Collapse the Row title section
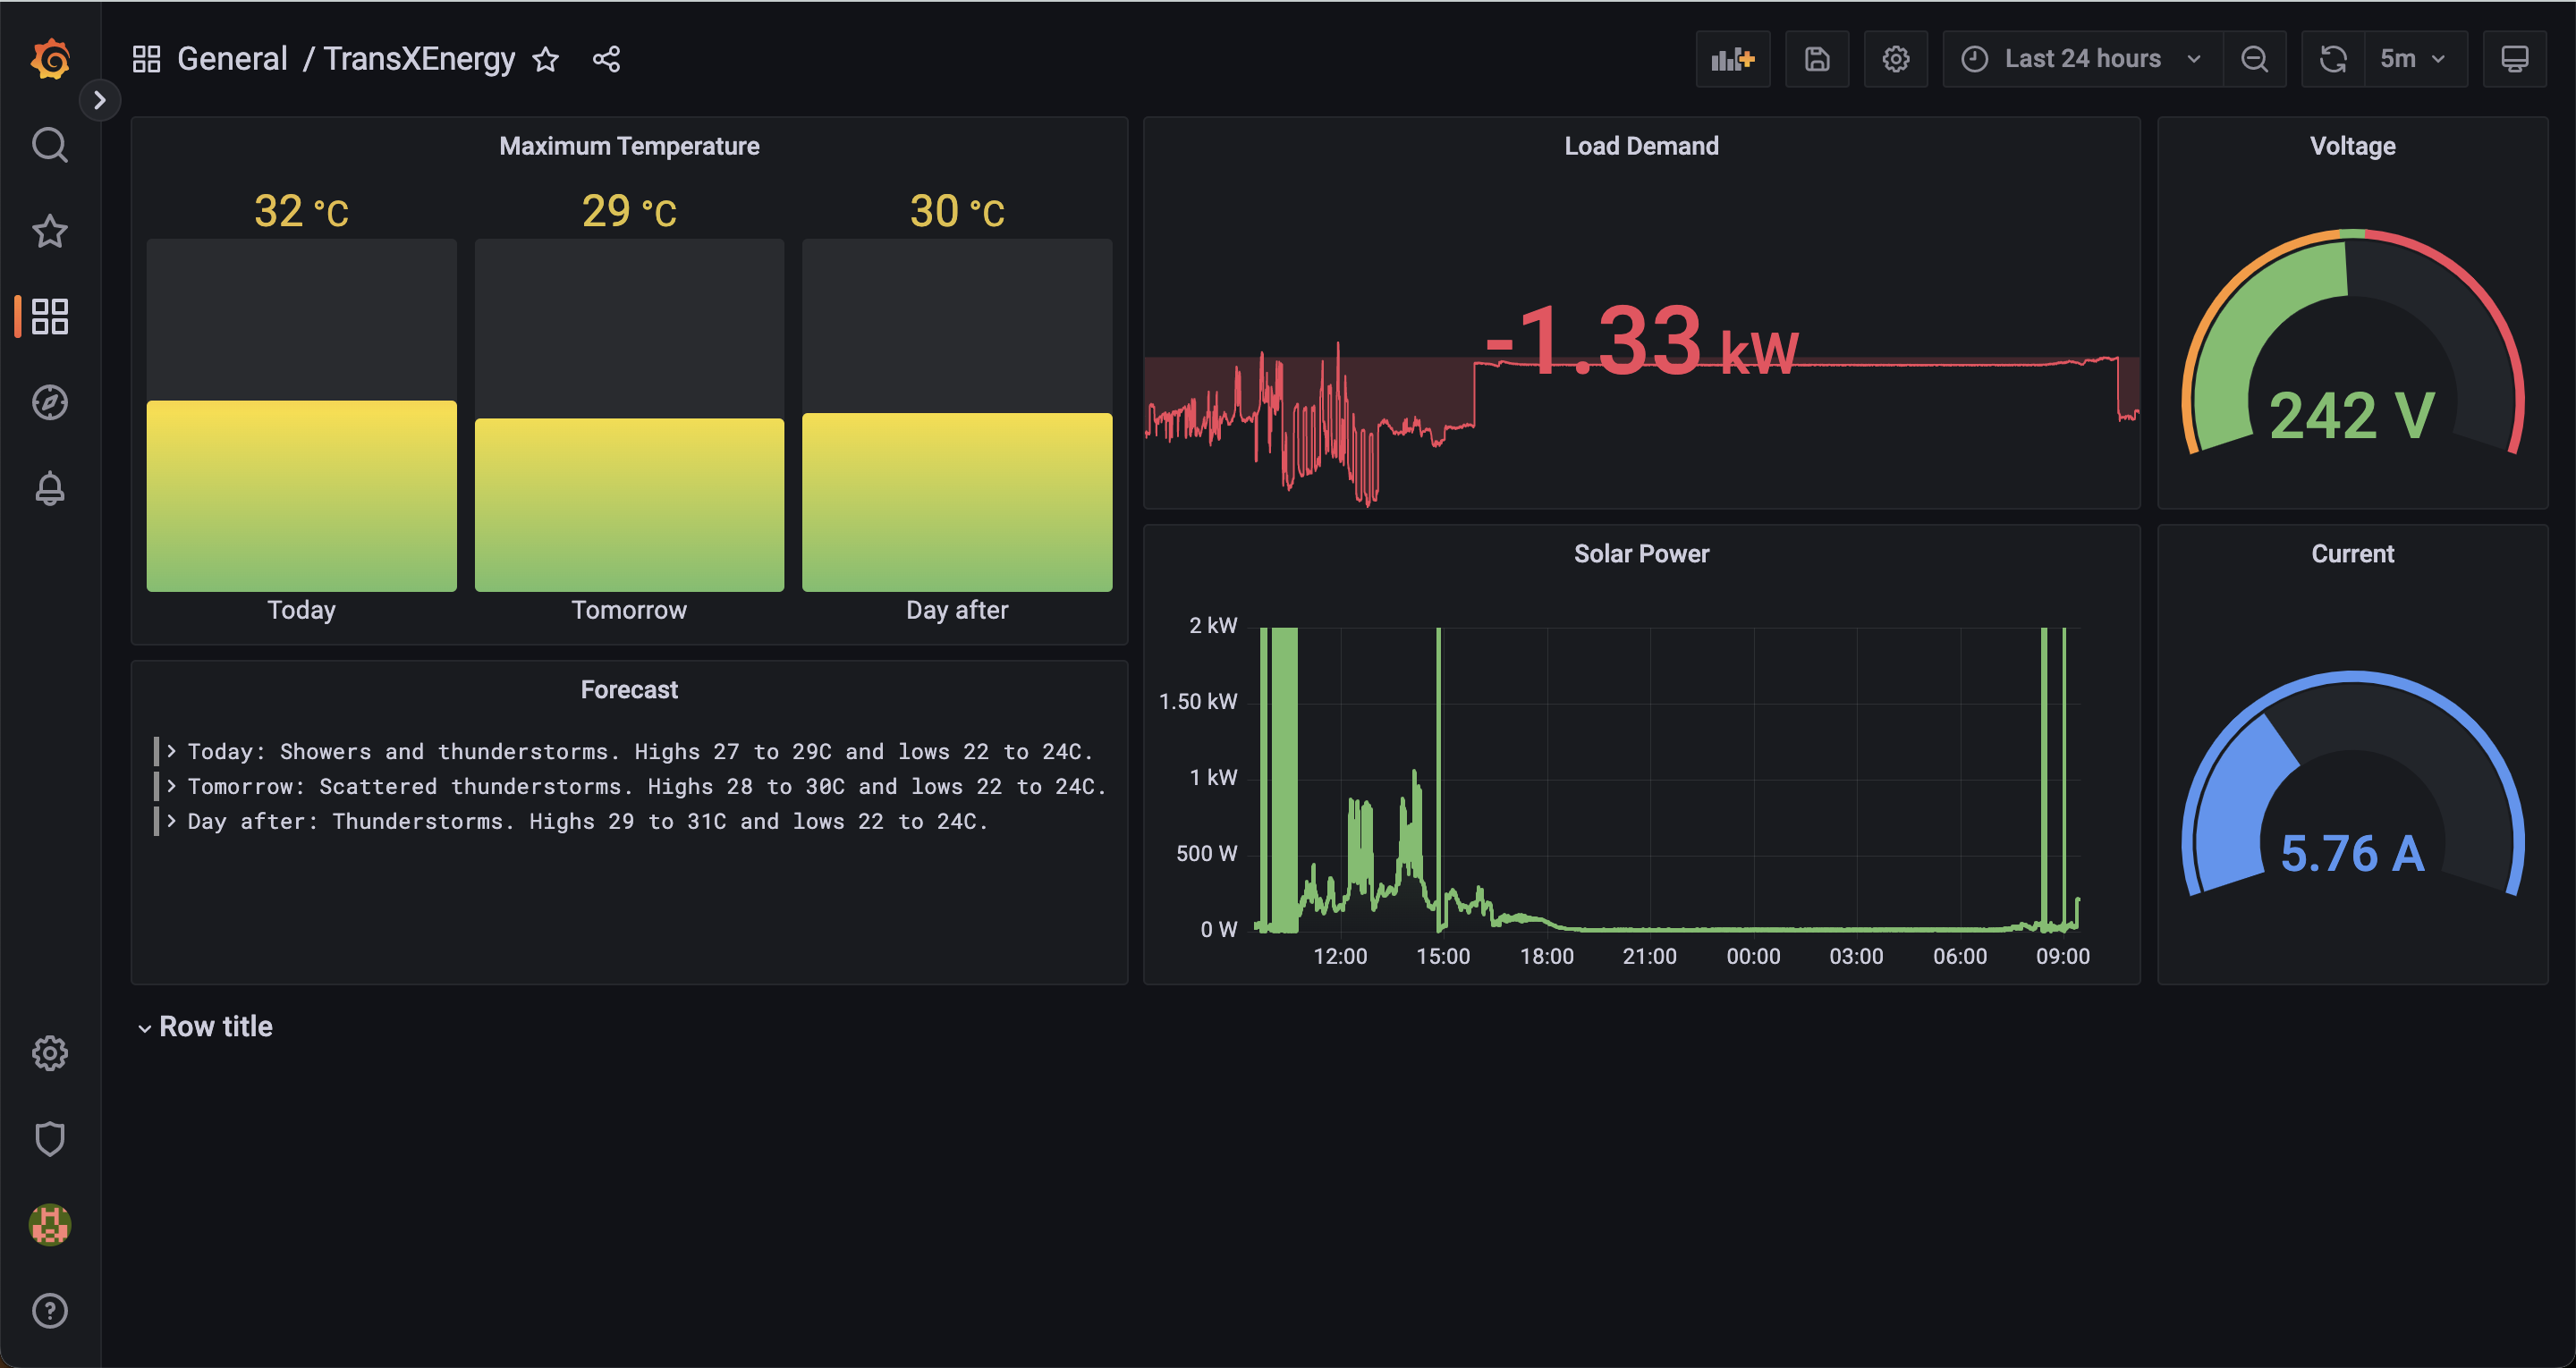This screenshot has width=2576, height=1368. 205,1027
